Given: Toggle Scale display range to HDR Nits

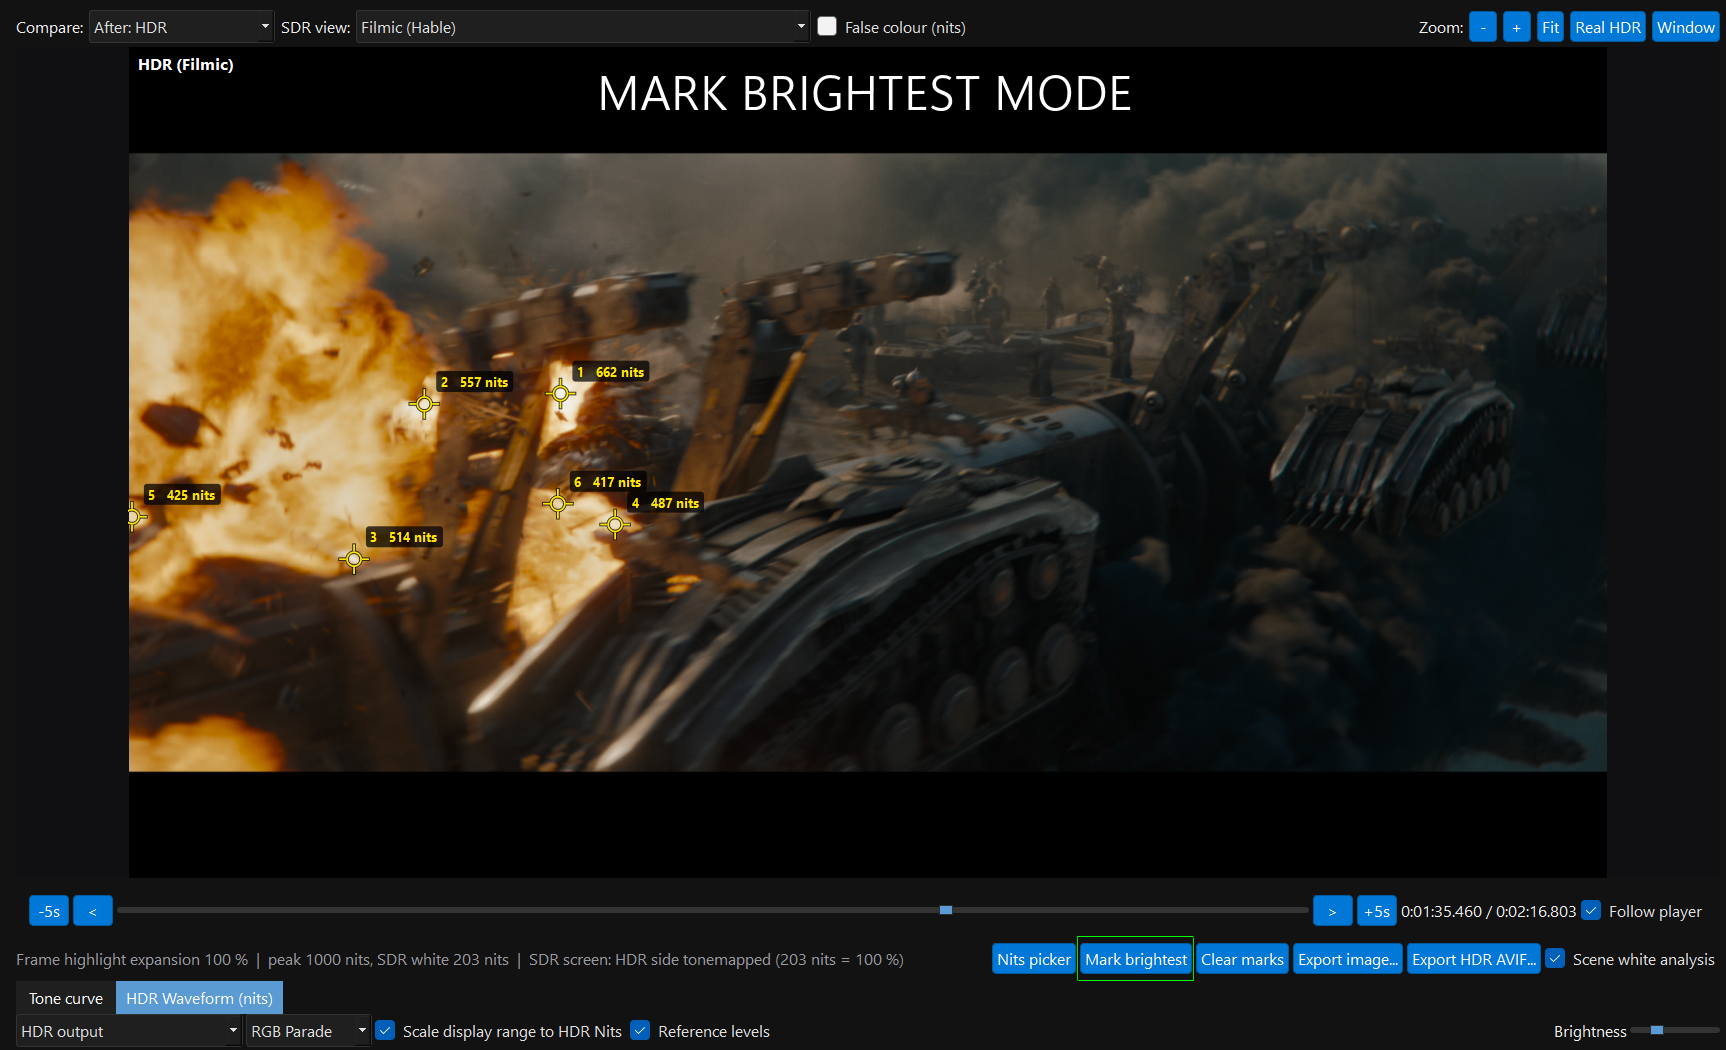Looking at the screenshot, I should pos(385,1030).
